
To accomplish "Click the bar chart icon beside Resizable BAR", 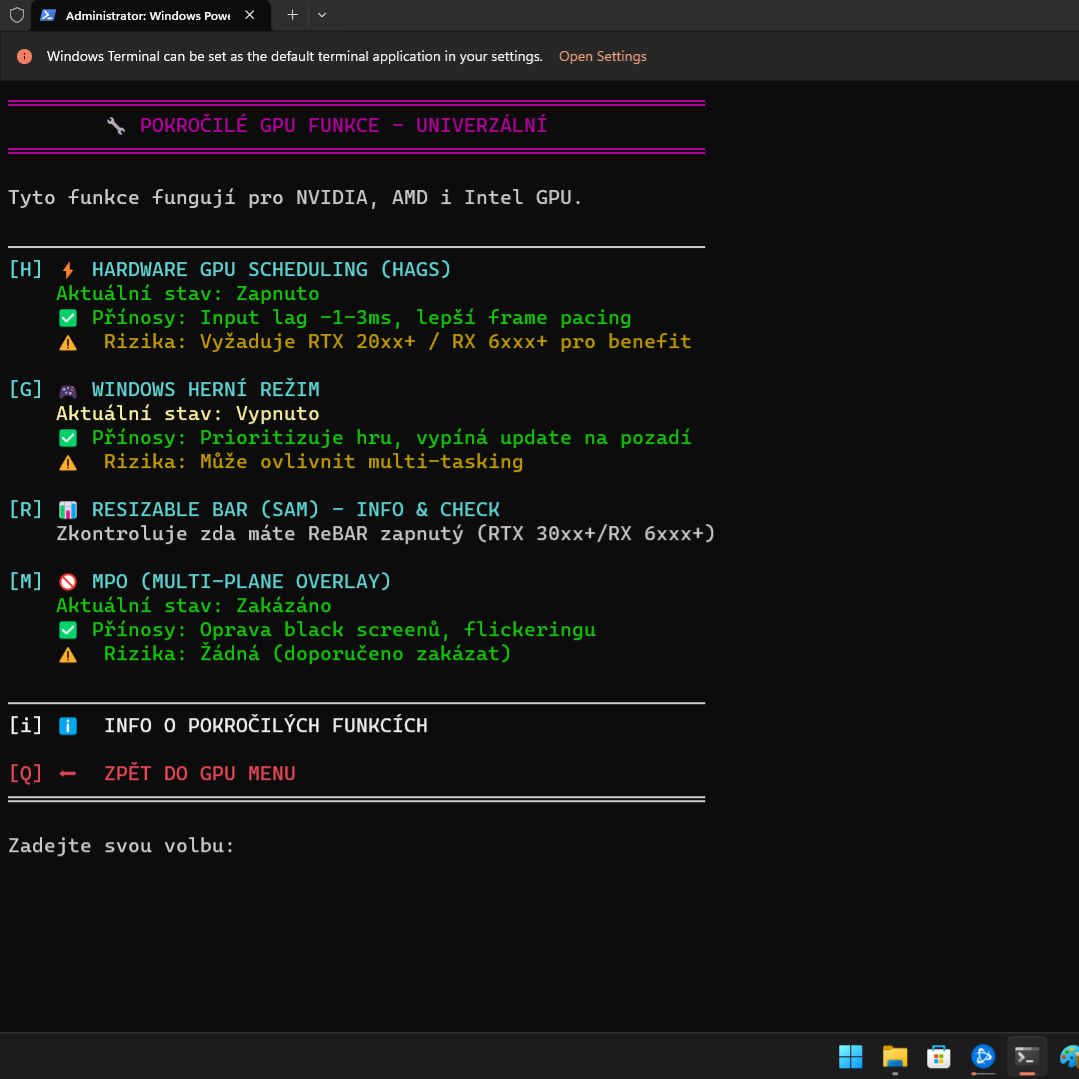I will click(68, 510).
